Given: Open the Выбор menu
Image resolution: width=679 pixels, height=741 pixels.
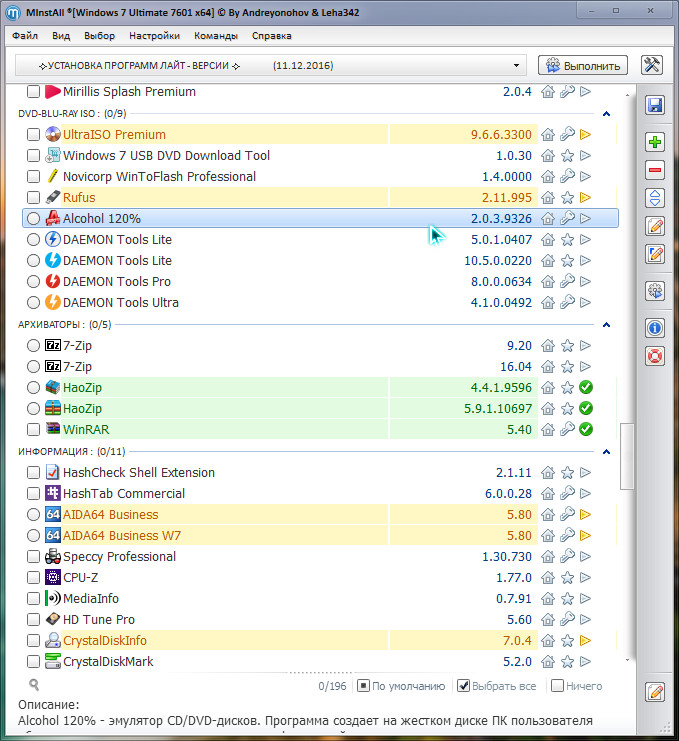Looking at the screenshot, I should [x=99, y=36].
